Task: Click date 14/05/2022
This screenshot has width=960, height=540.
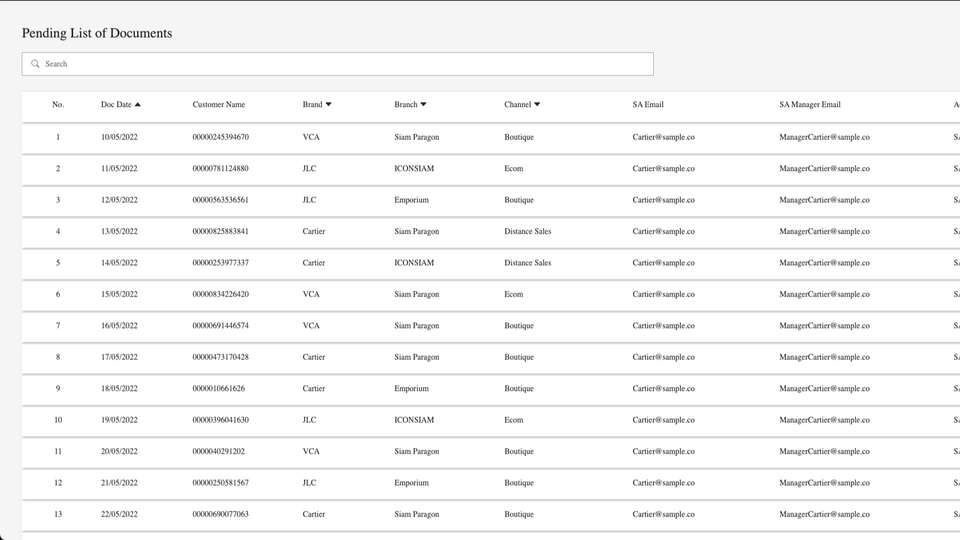Action: (x=119, y=263)
